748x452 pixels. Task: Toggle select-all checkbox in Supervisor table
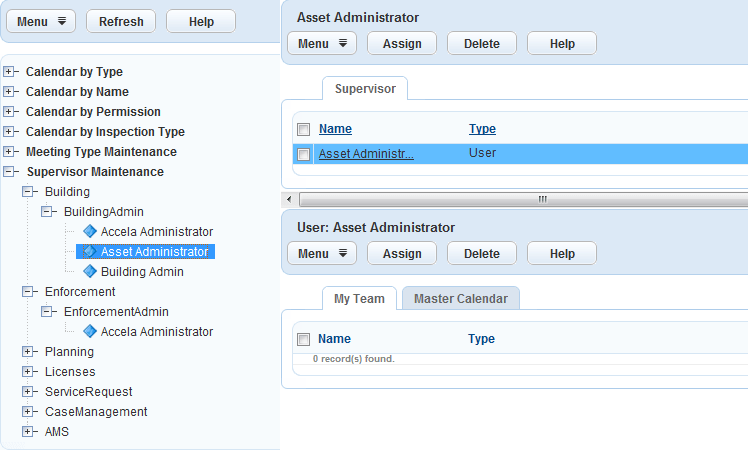(303, 129)
